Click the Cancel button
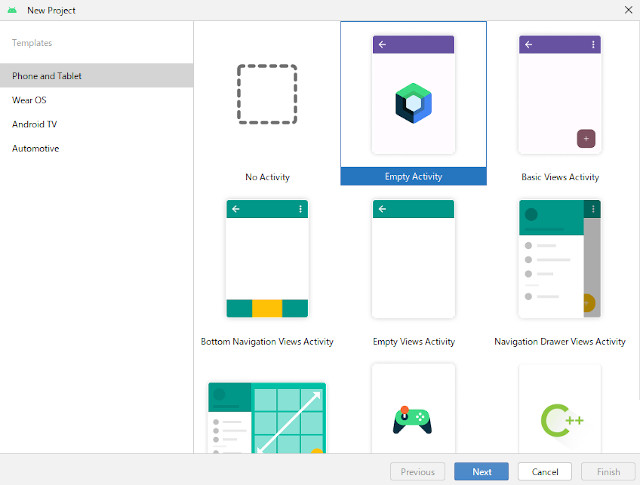 coord(544,472)
